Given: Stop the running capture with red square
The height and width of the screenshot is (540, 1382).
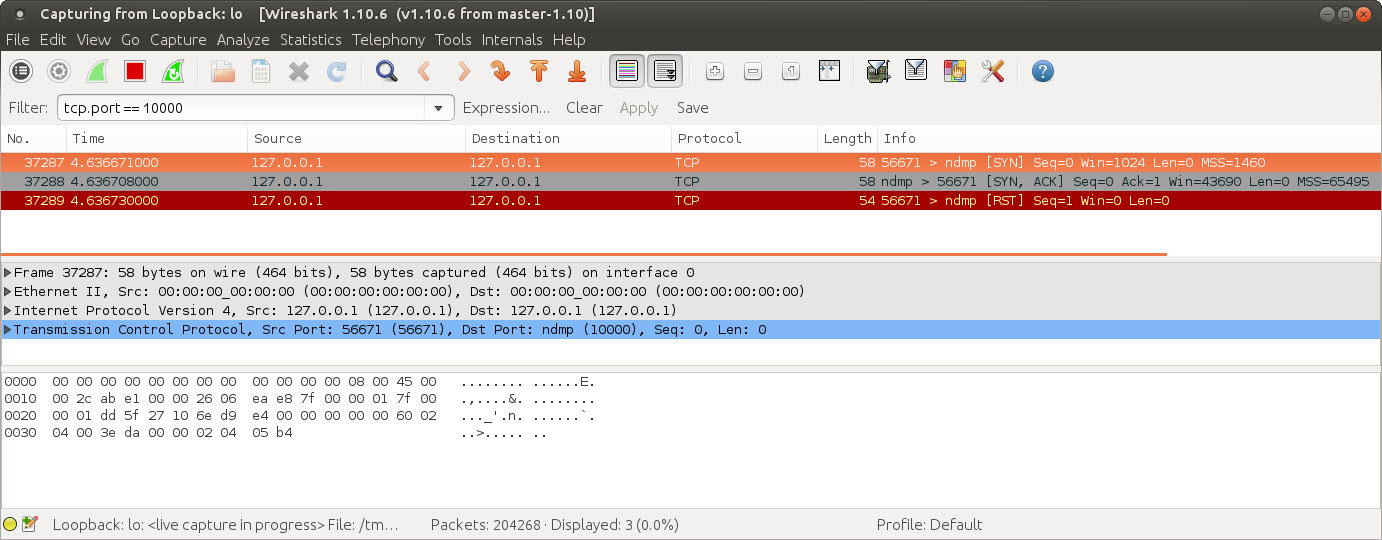Looking at the screenshot, I should [135, 71].
